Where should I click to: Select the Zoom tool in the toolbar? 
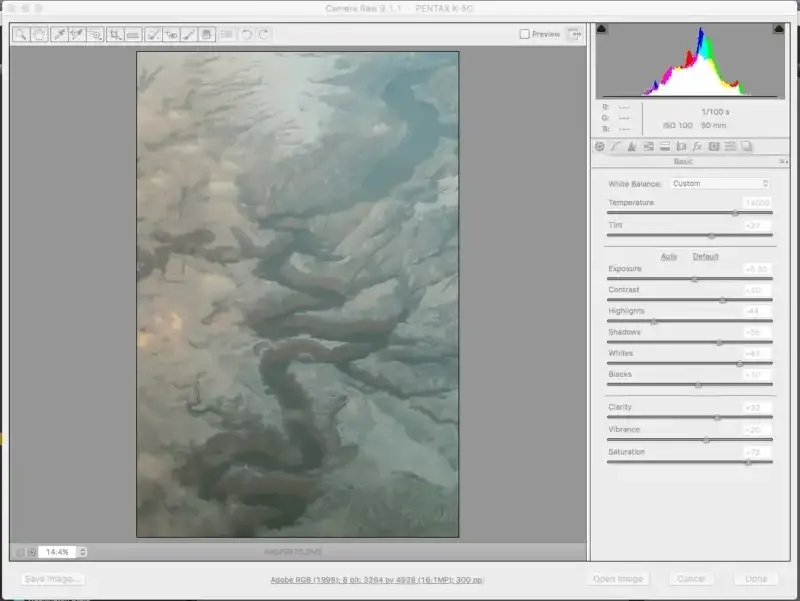tap(21, 34)
